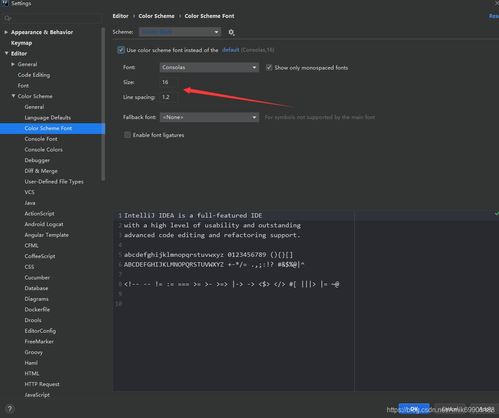Click the OK button
The height and width of the screenshot is (418, 499).
pos(414,409)
